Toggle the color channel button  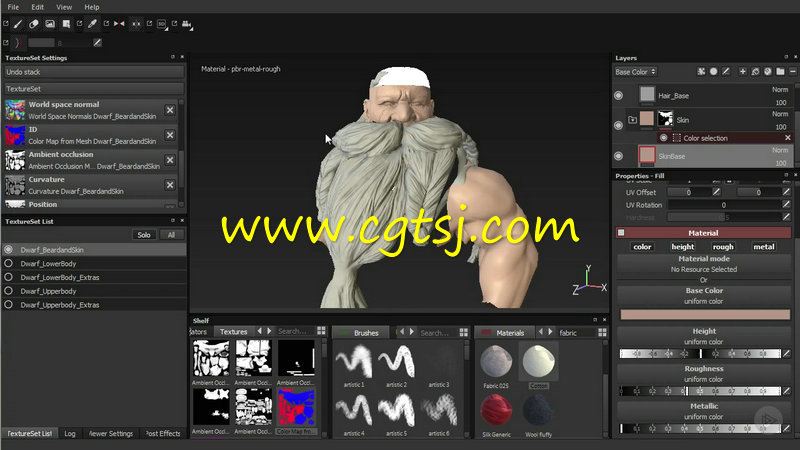[642, 246]
